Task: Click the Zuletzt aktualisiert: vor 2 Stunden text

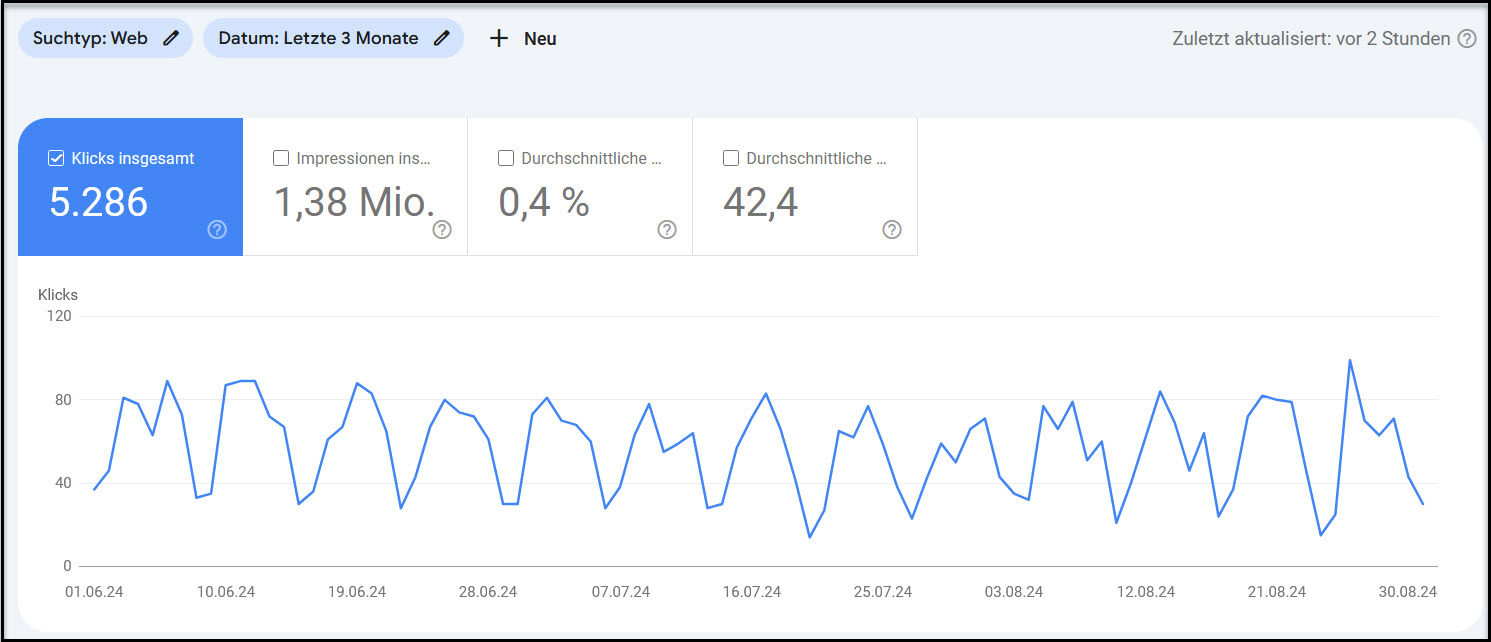Action: click(1311, 39)
